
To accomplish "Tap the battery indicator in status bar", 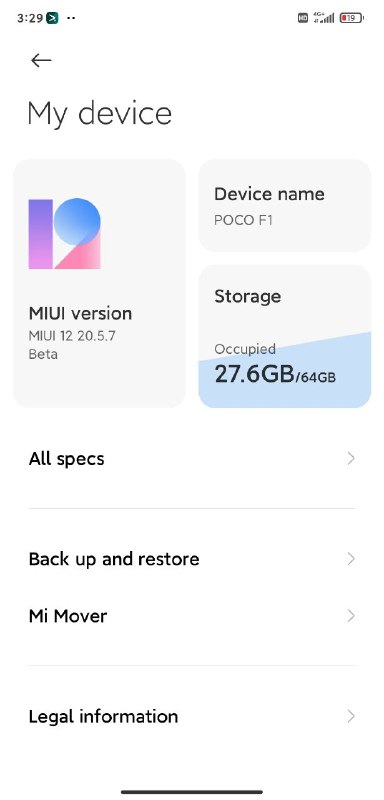I will click(x=352, y=18).
